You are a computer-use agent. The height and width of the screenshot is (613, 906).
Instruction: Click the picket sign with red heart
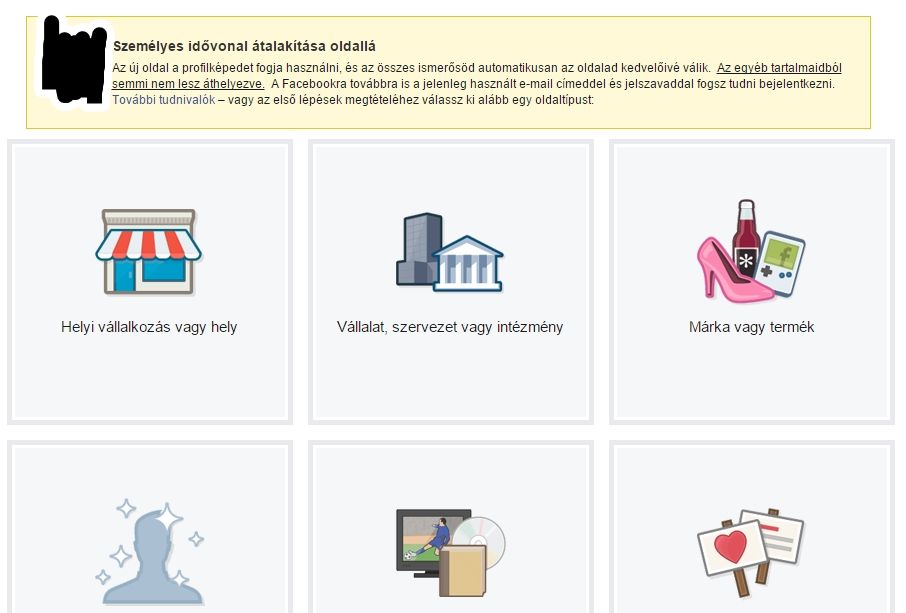pos(731,552)
